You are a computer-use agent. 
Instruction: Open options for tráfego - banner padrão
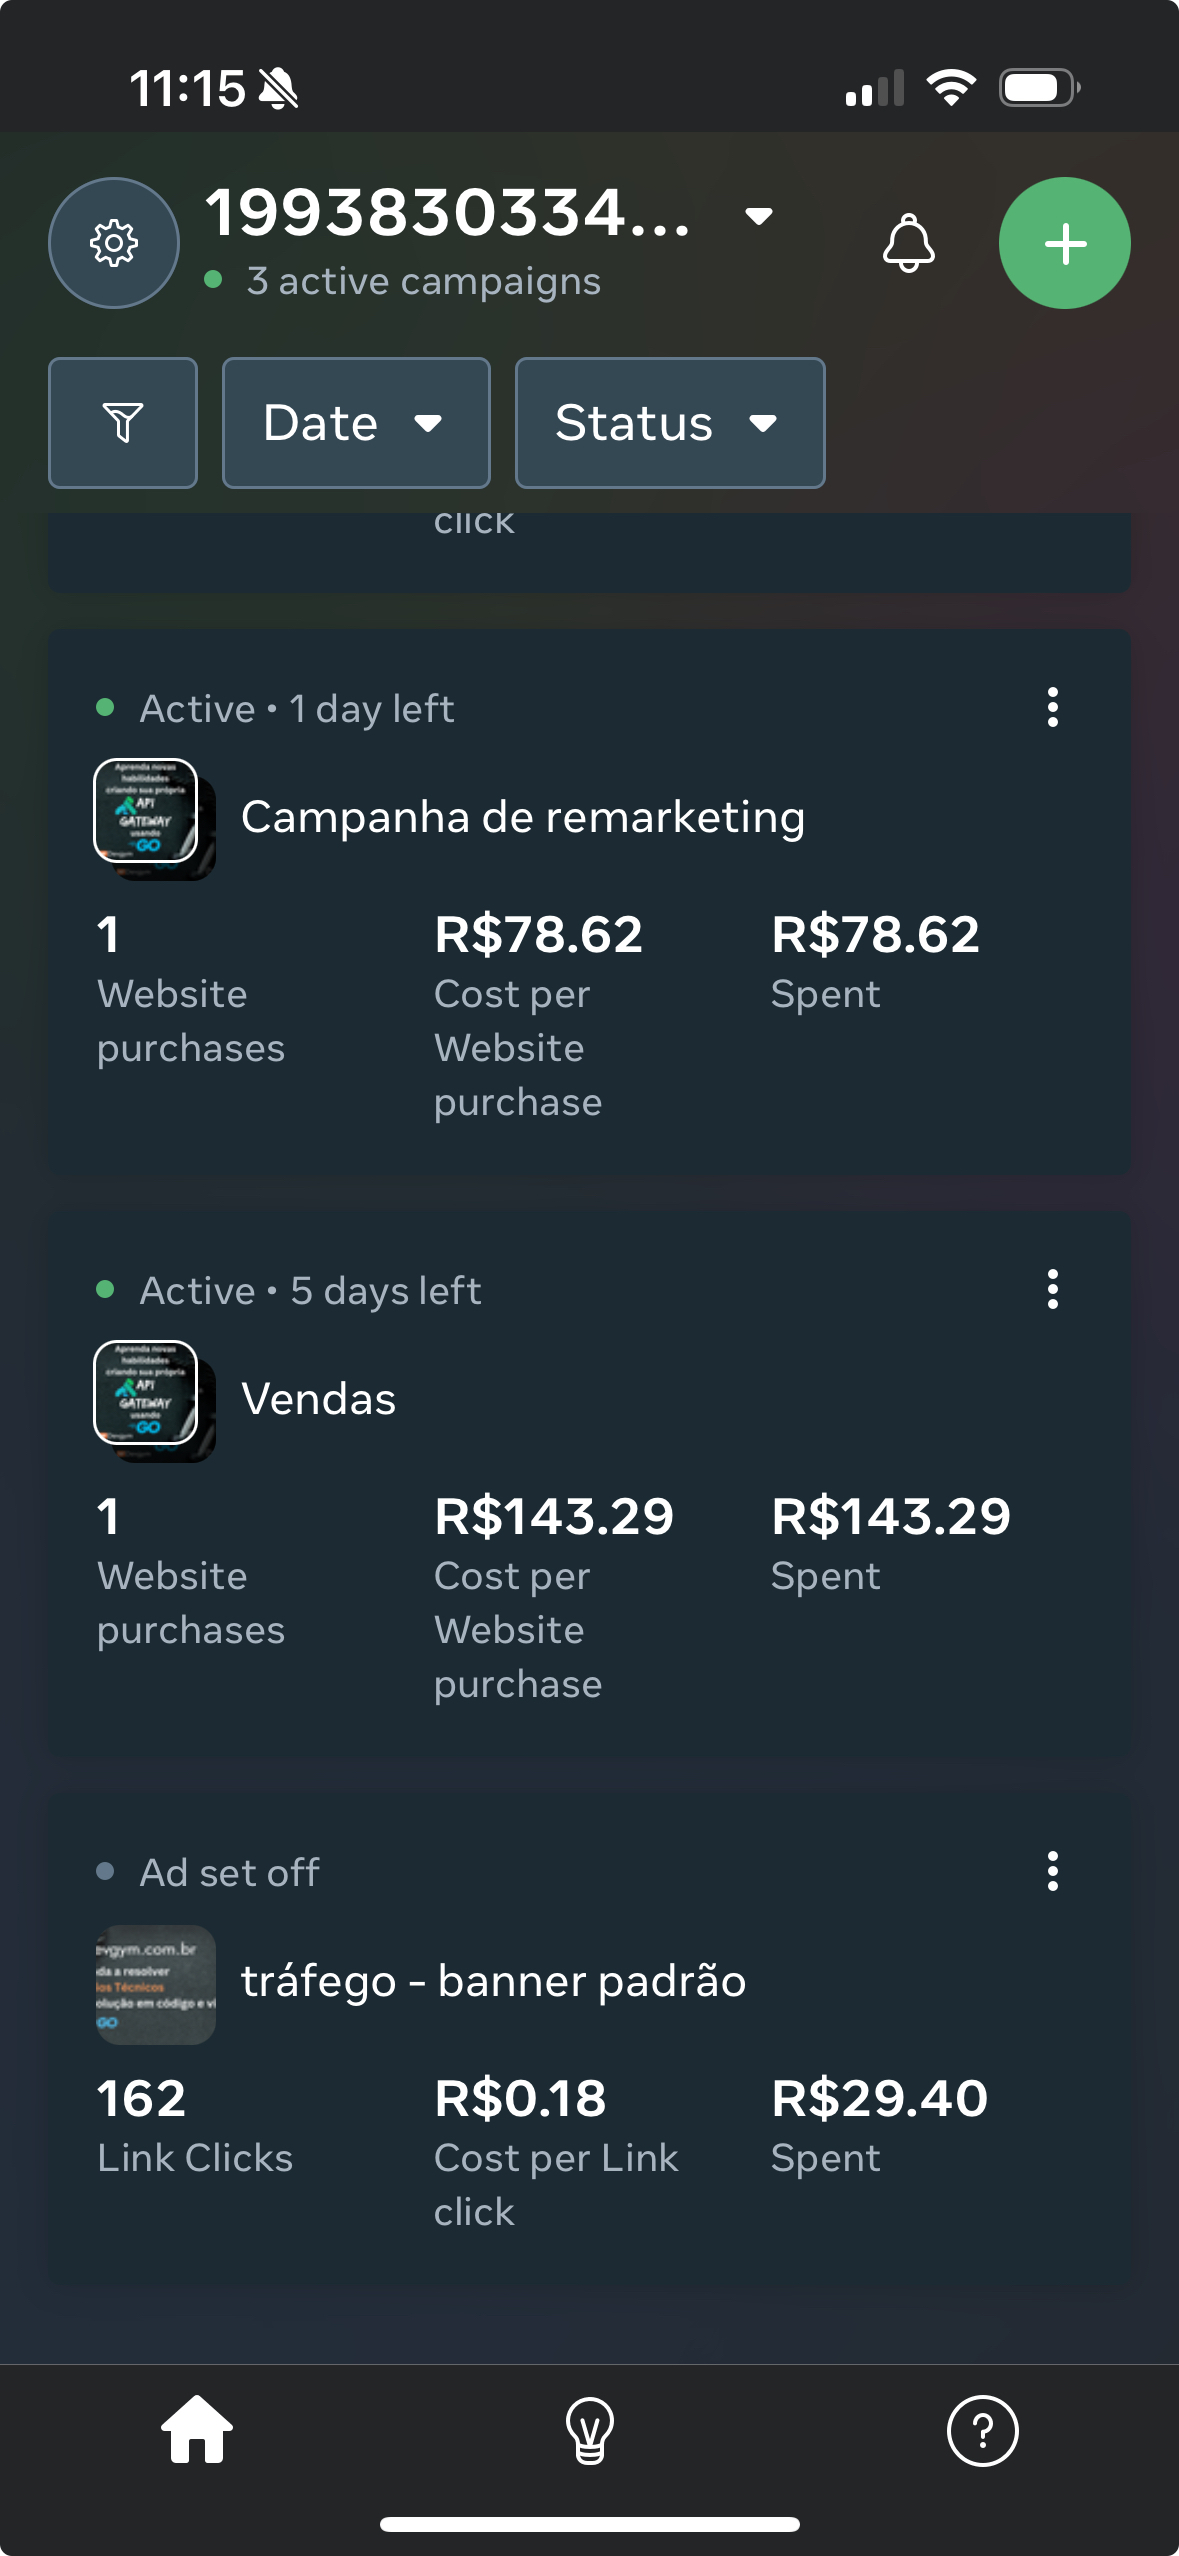(x=1052, y=1872)
